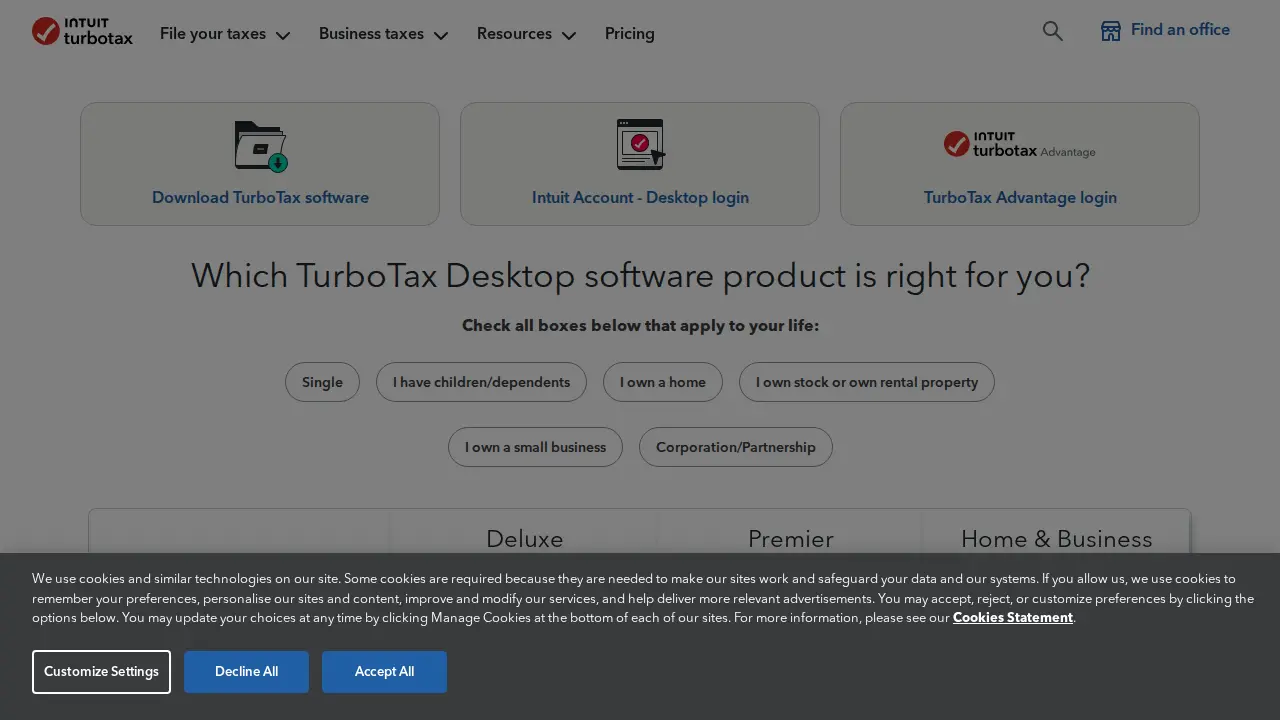The width and height of the screenshot is (1280, 720).
Task: Click Accept All cookies button
Action: (x=384, y=672)
